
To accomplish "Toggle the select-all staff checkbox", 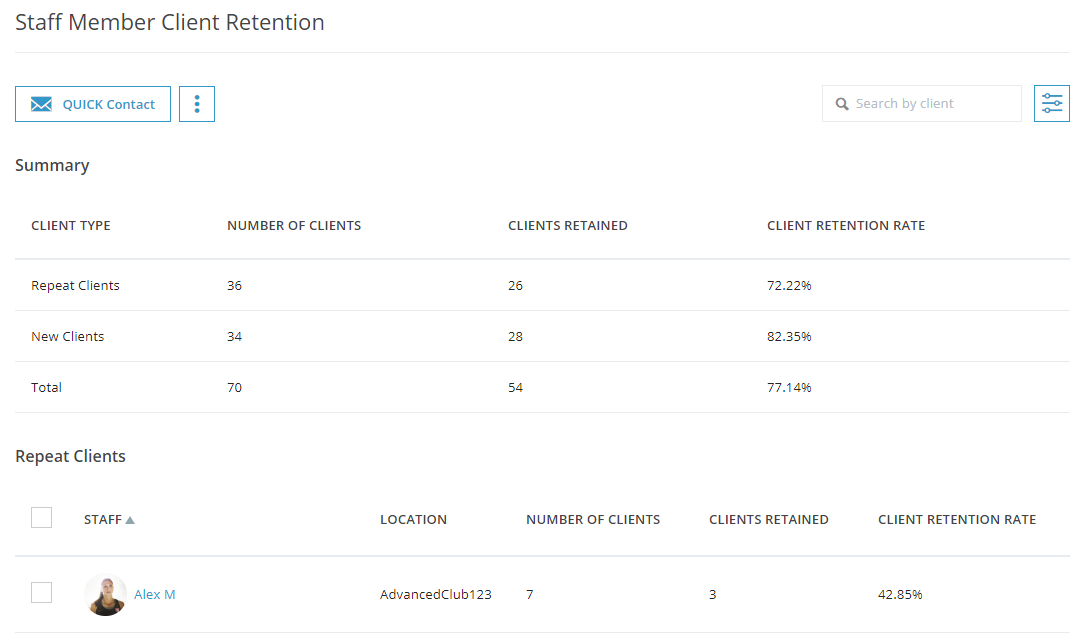I will coord(41,518).
